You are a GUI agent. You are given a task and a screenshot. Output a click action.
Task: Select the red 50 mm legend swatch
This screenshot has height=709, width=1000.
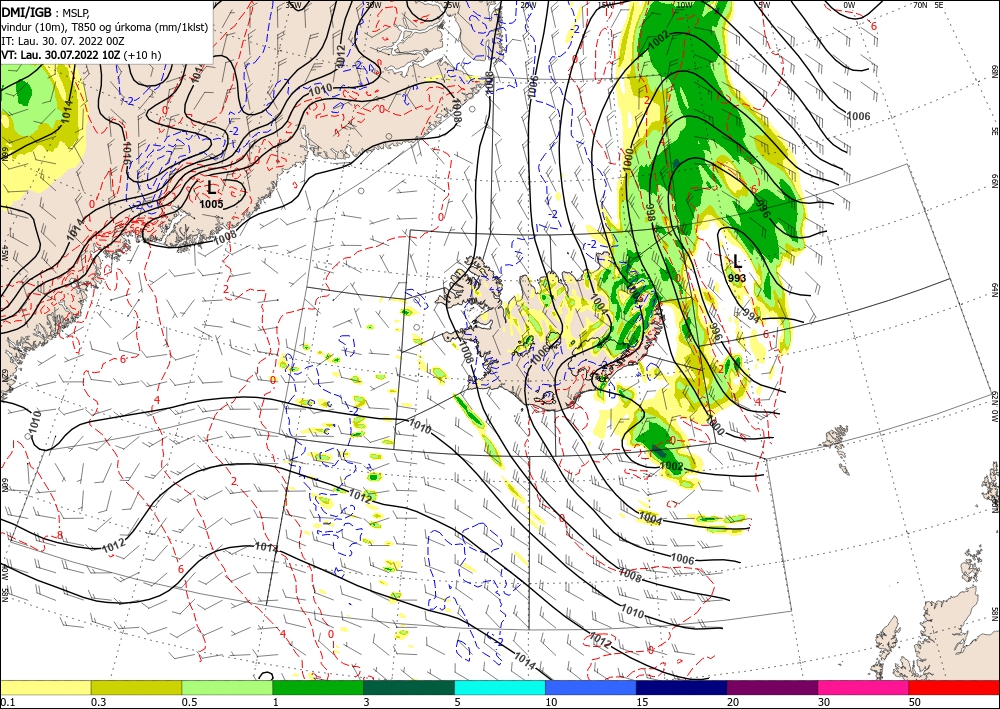click(x=954, y=687)
